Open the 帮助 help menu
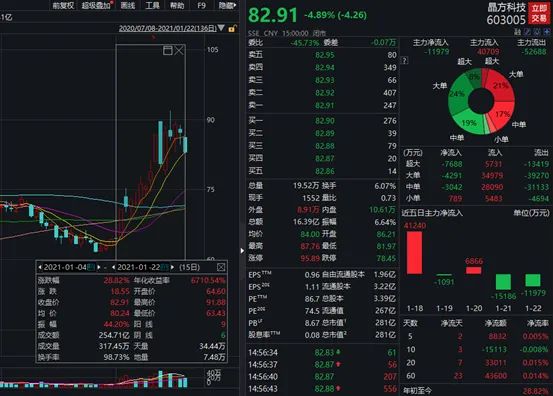 177,5
